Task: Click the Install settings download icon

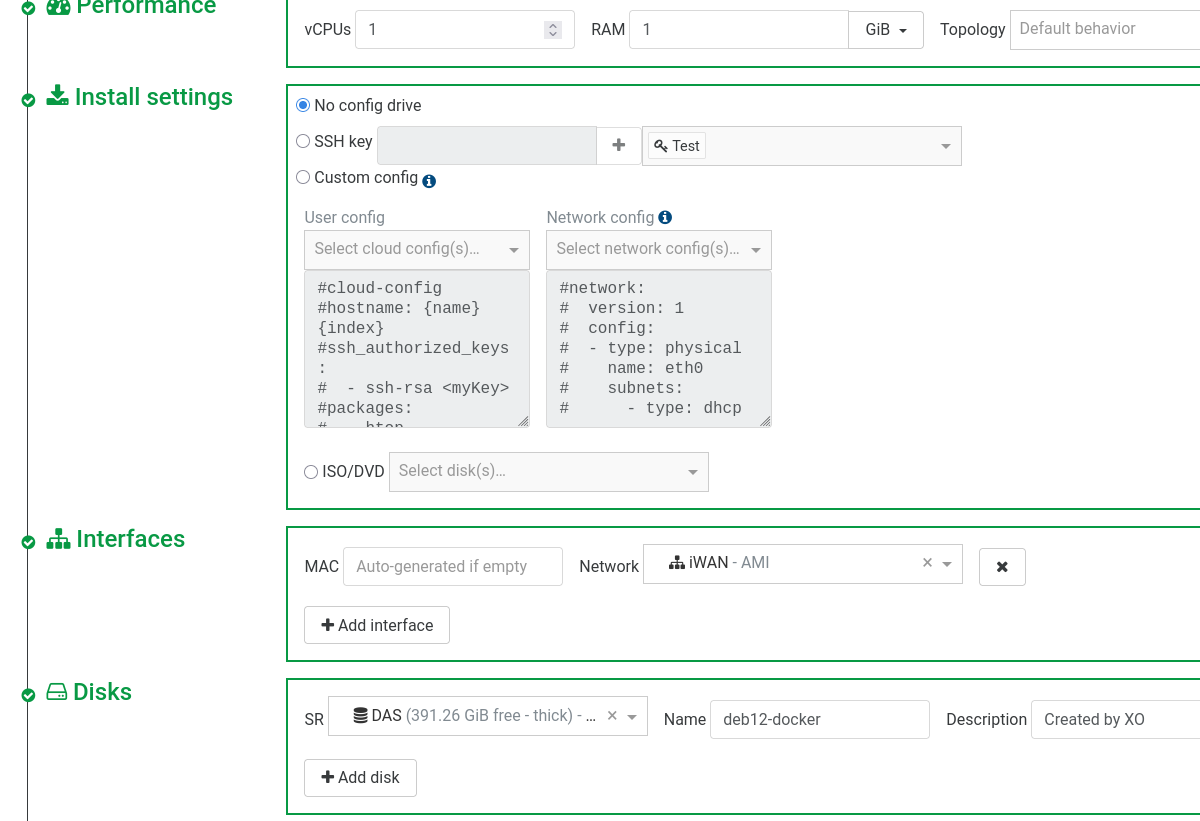Action: pos(58,97)
